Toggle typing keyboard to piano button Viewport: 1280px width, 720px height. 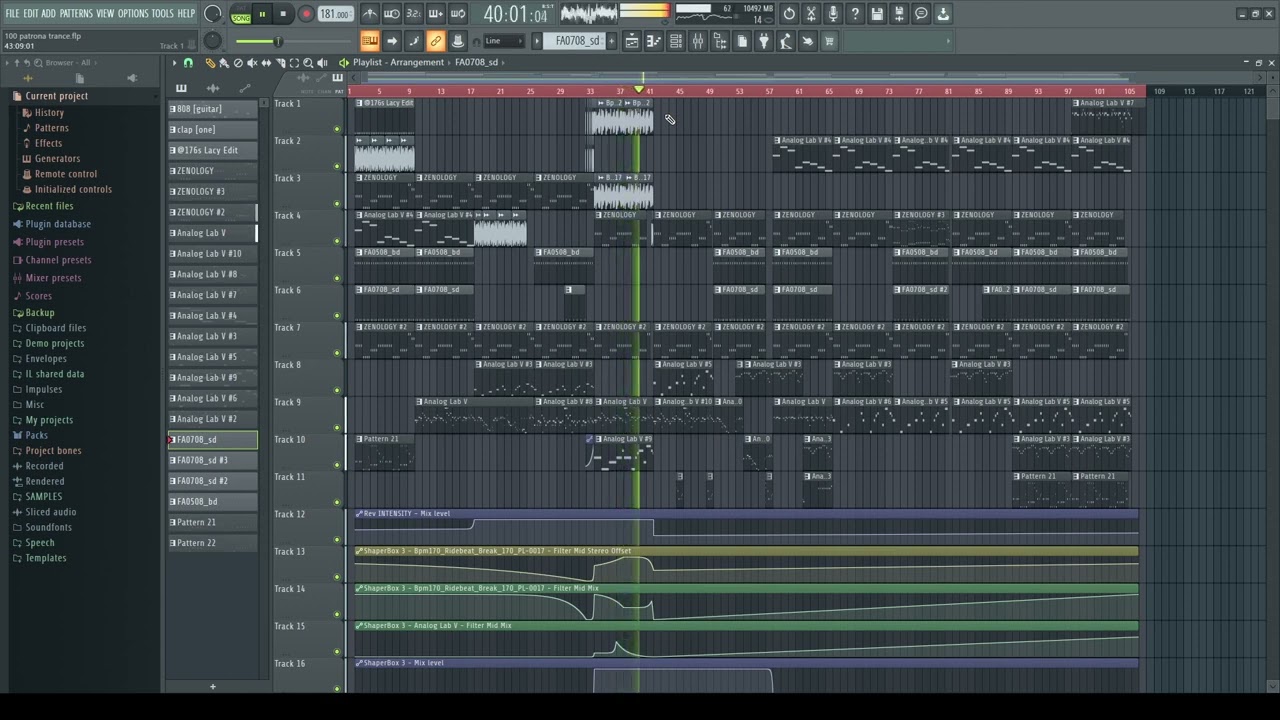click(x=370, y=41)
